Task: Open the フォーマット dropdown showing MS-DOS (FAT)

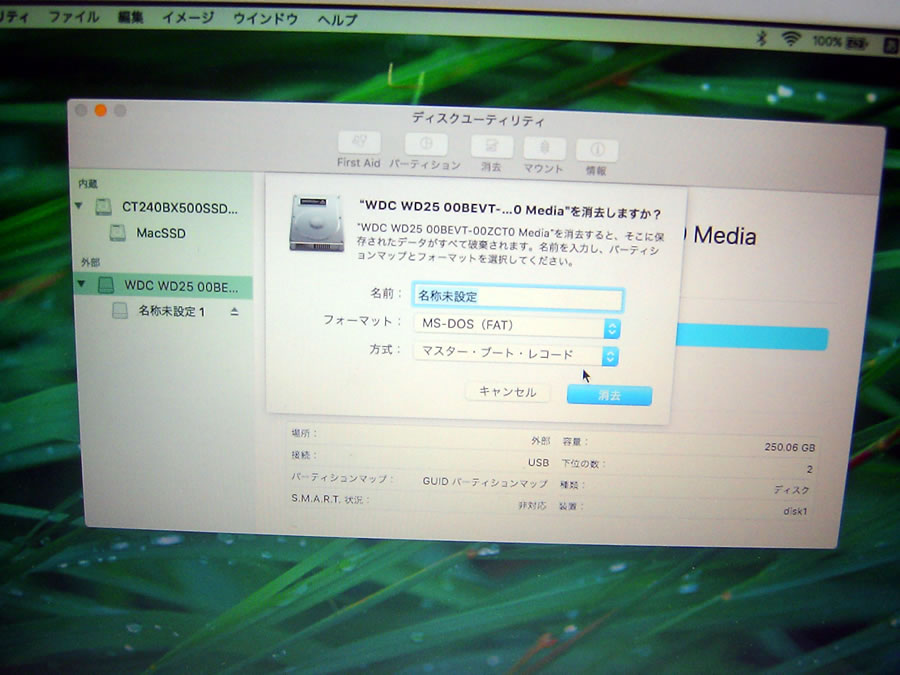Action: [517, 326]
